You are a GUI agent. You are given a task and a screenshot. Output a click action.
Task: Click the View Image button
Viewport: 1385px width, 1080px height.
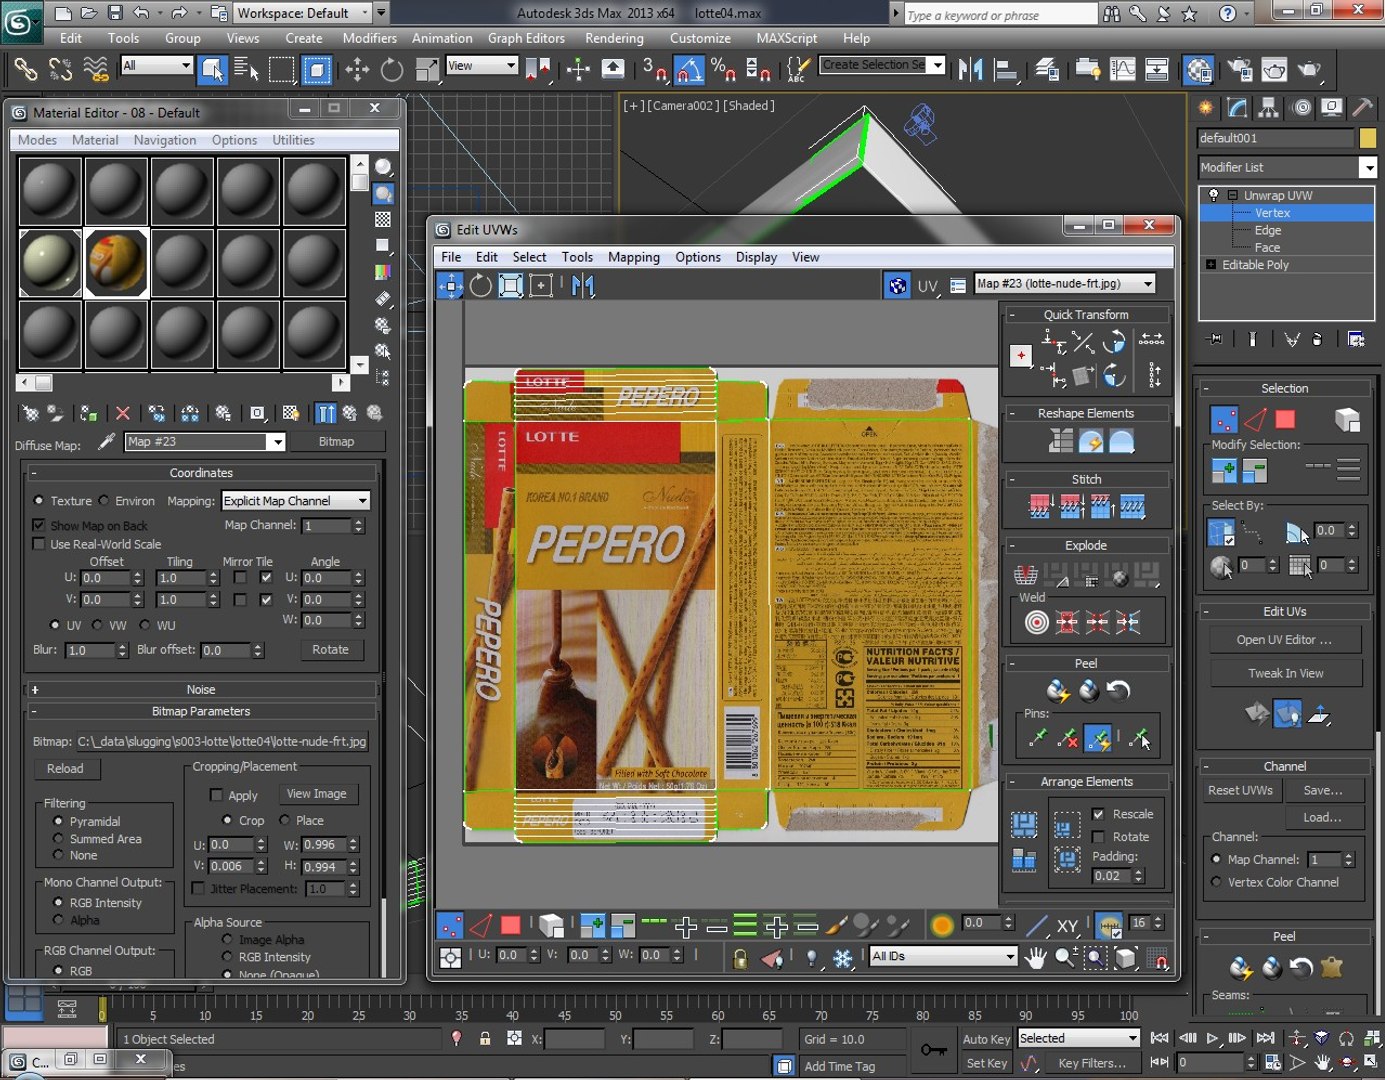tap(317, 794)
